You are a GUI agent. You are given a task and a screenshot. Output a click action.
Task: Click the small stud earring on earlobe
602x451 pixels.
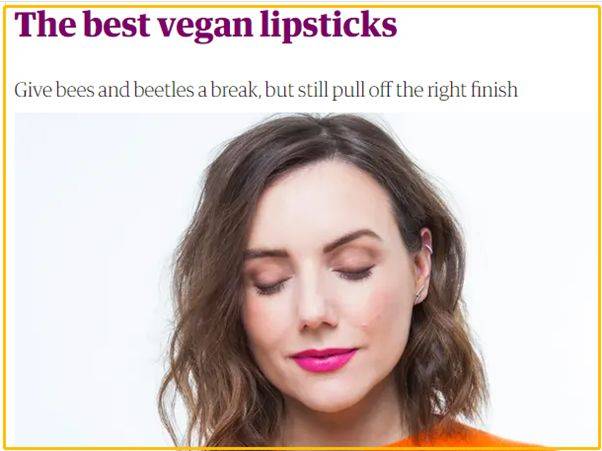tap(418, 297)
